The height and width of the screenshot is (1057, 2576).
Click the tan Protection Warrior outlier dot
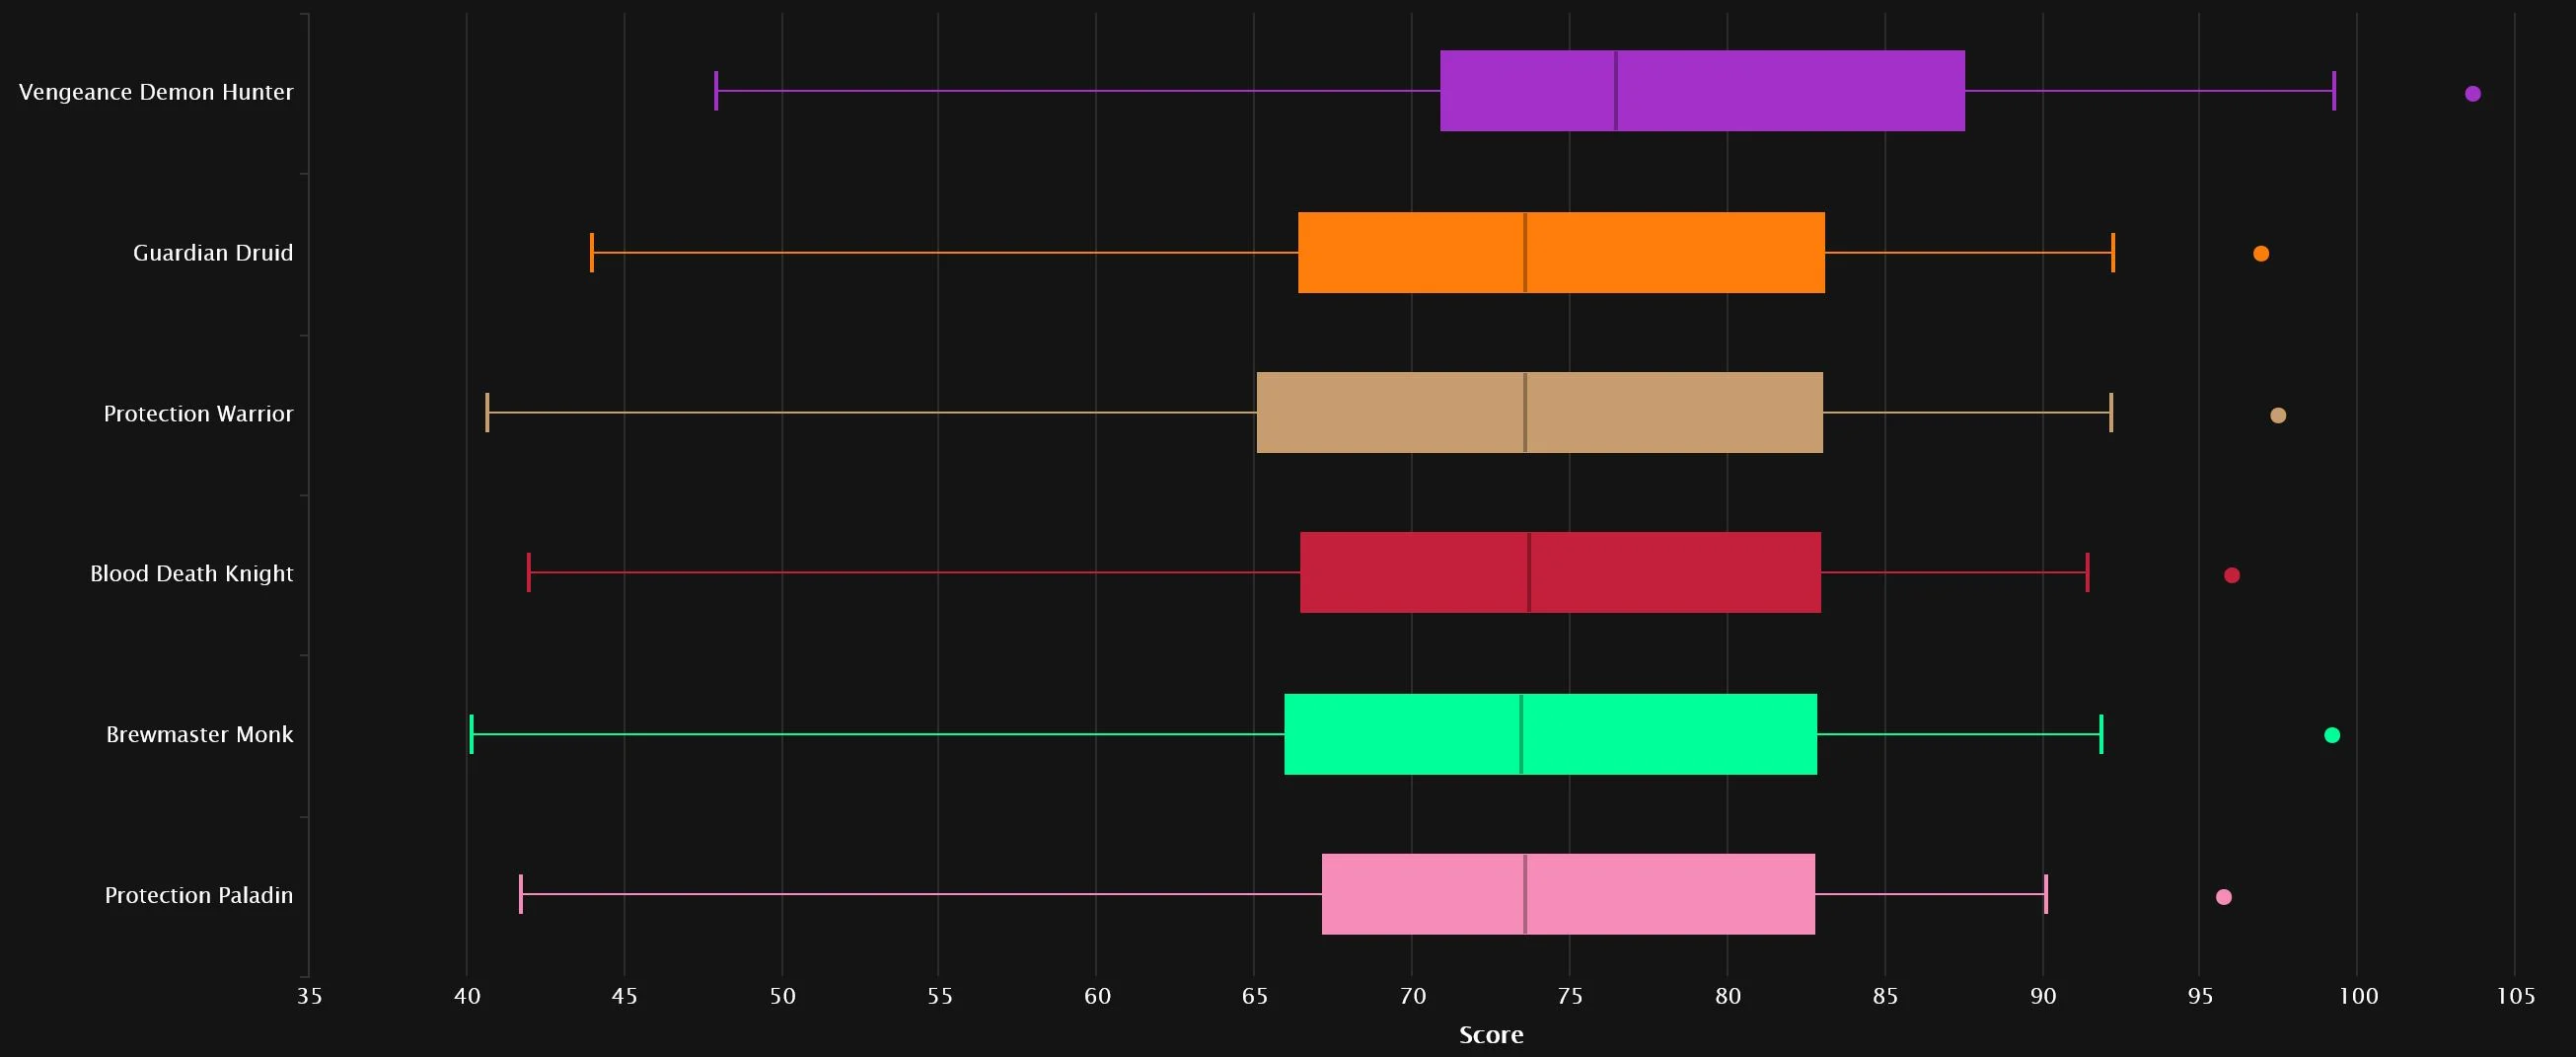tap(2278, 415)
